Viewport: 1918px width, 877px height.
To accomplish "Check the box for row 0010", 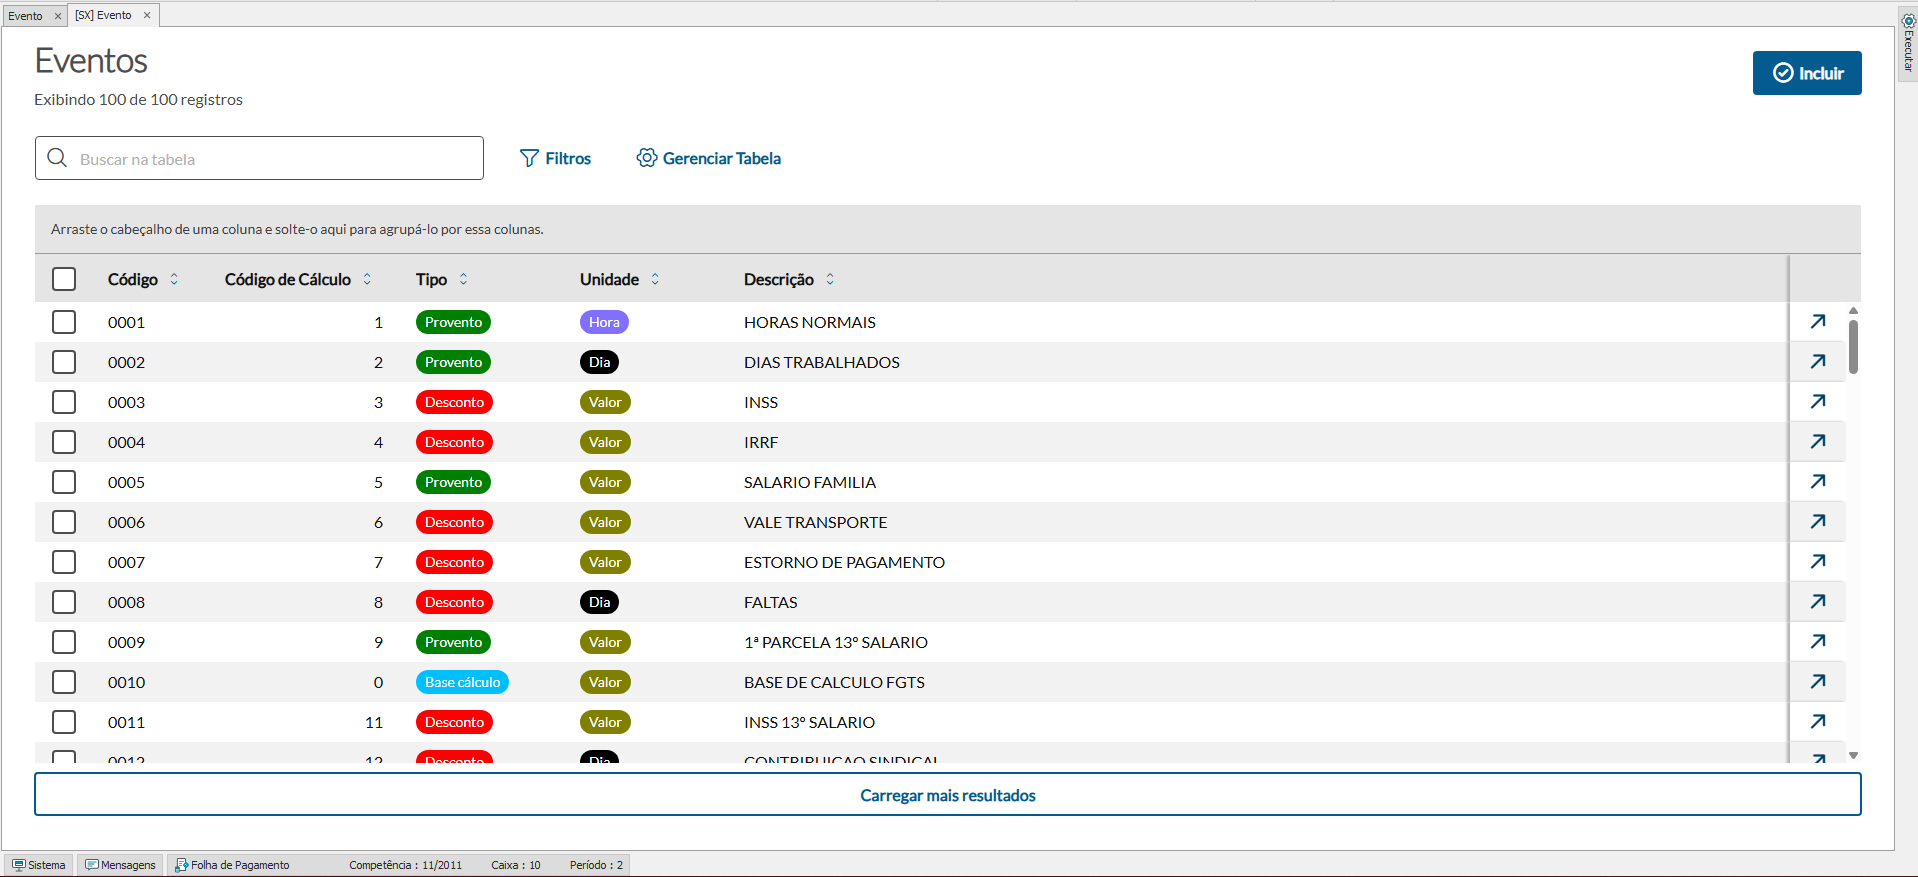I will tap(64, 682).
